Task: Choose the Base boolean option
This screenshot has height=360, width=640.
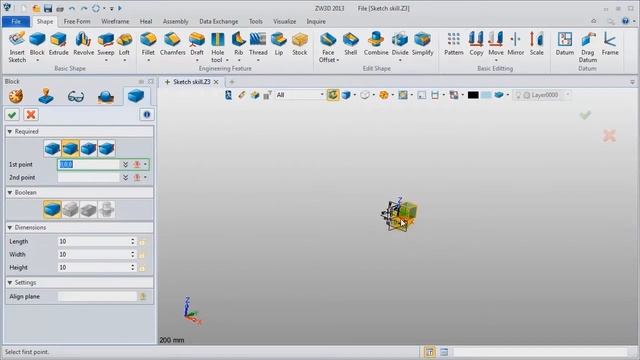Action: [x=52, y=209]
